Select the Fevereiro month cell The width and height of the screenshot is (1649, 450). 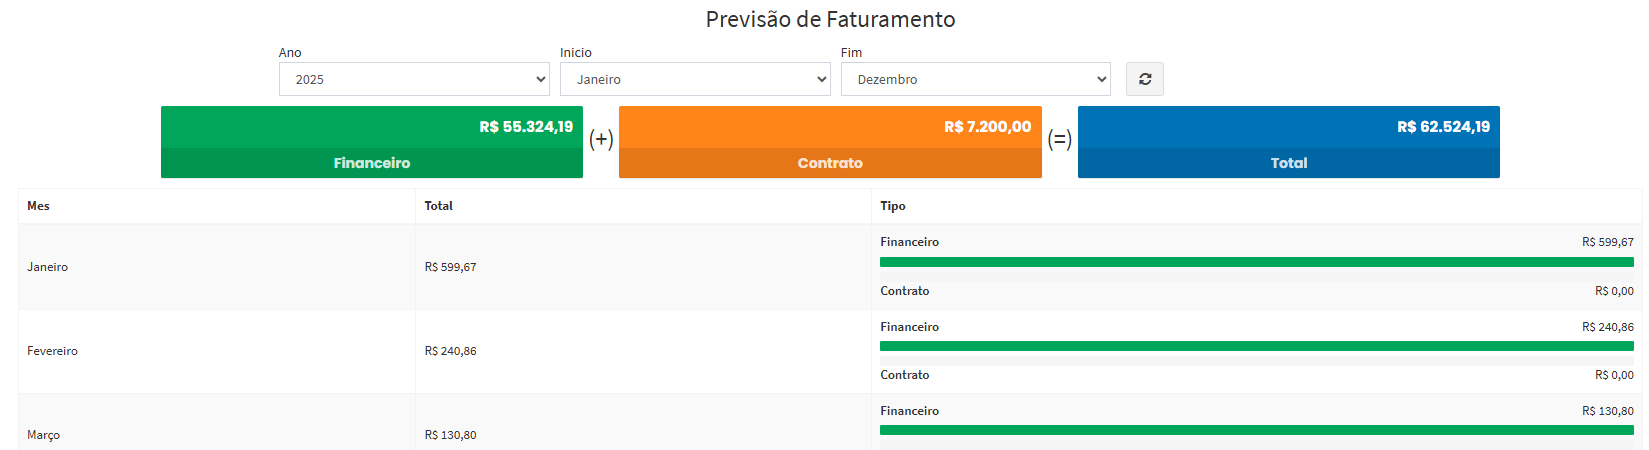[52, 351]
